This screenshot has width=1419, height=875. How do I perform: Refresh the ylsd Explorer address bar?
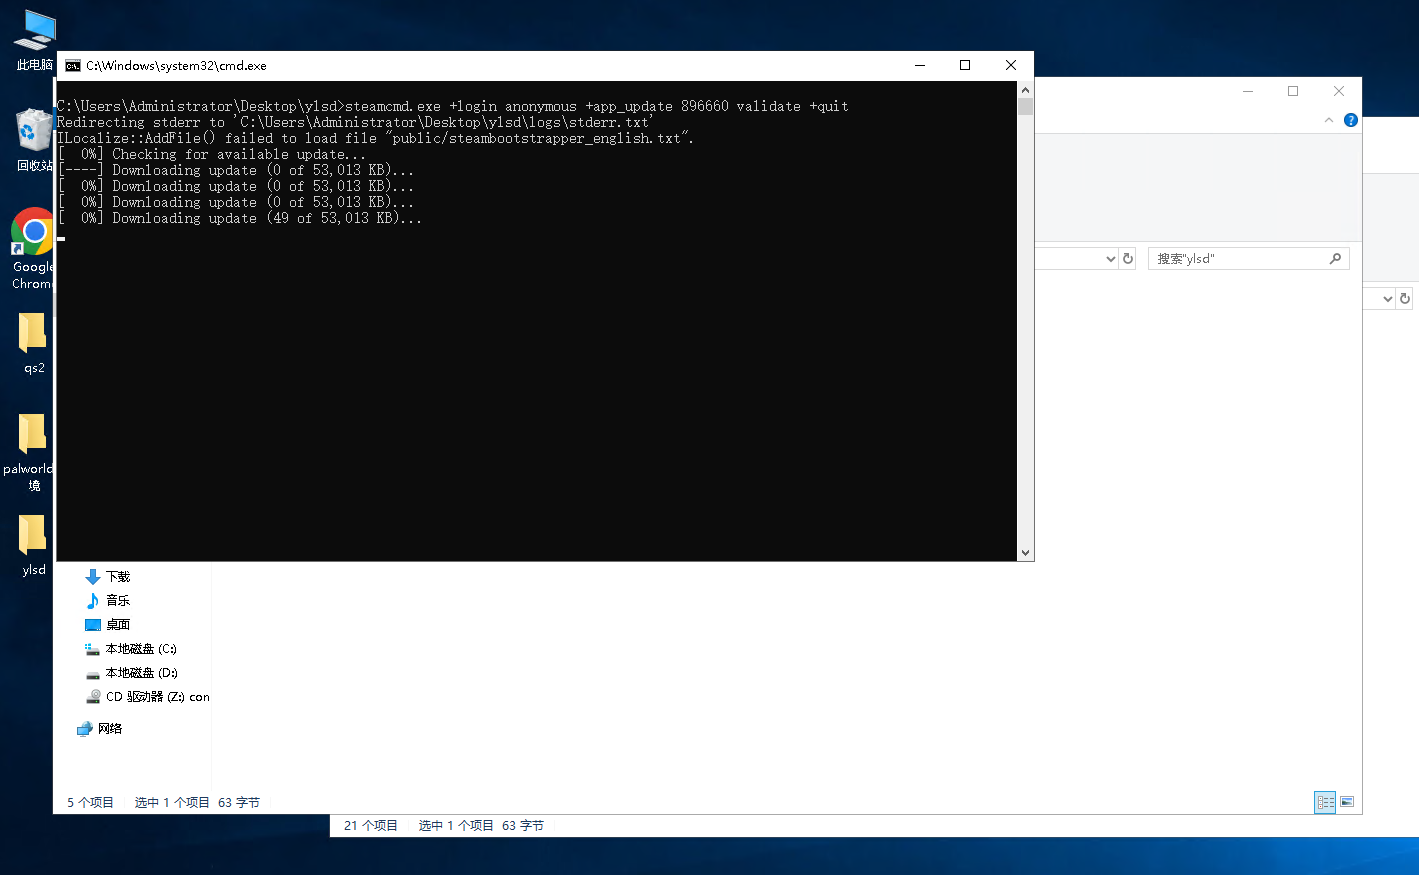point(1128,259)
